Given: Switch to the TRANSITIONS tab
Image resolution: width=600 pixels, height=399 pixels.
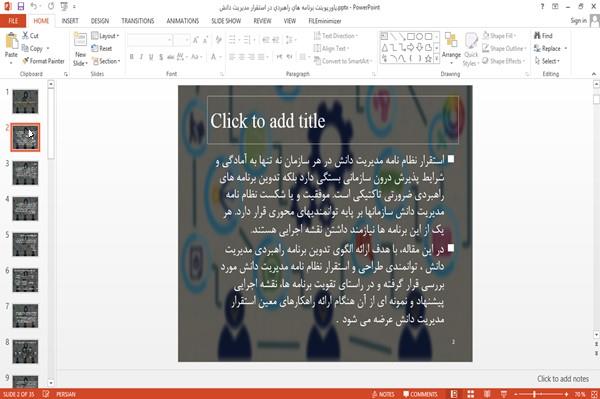Looking at the screenshot, I should click(x=138, y=21).
